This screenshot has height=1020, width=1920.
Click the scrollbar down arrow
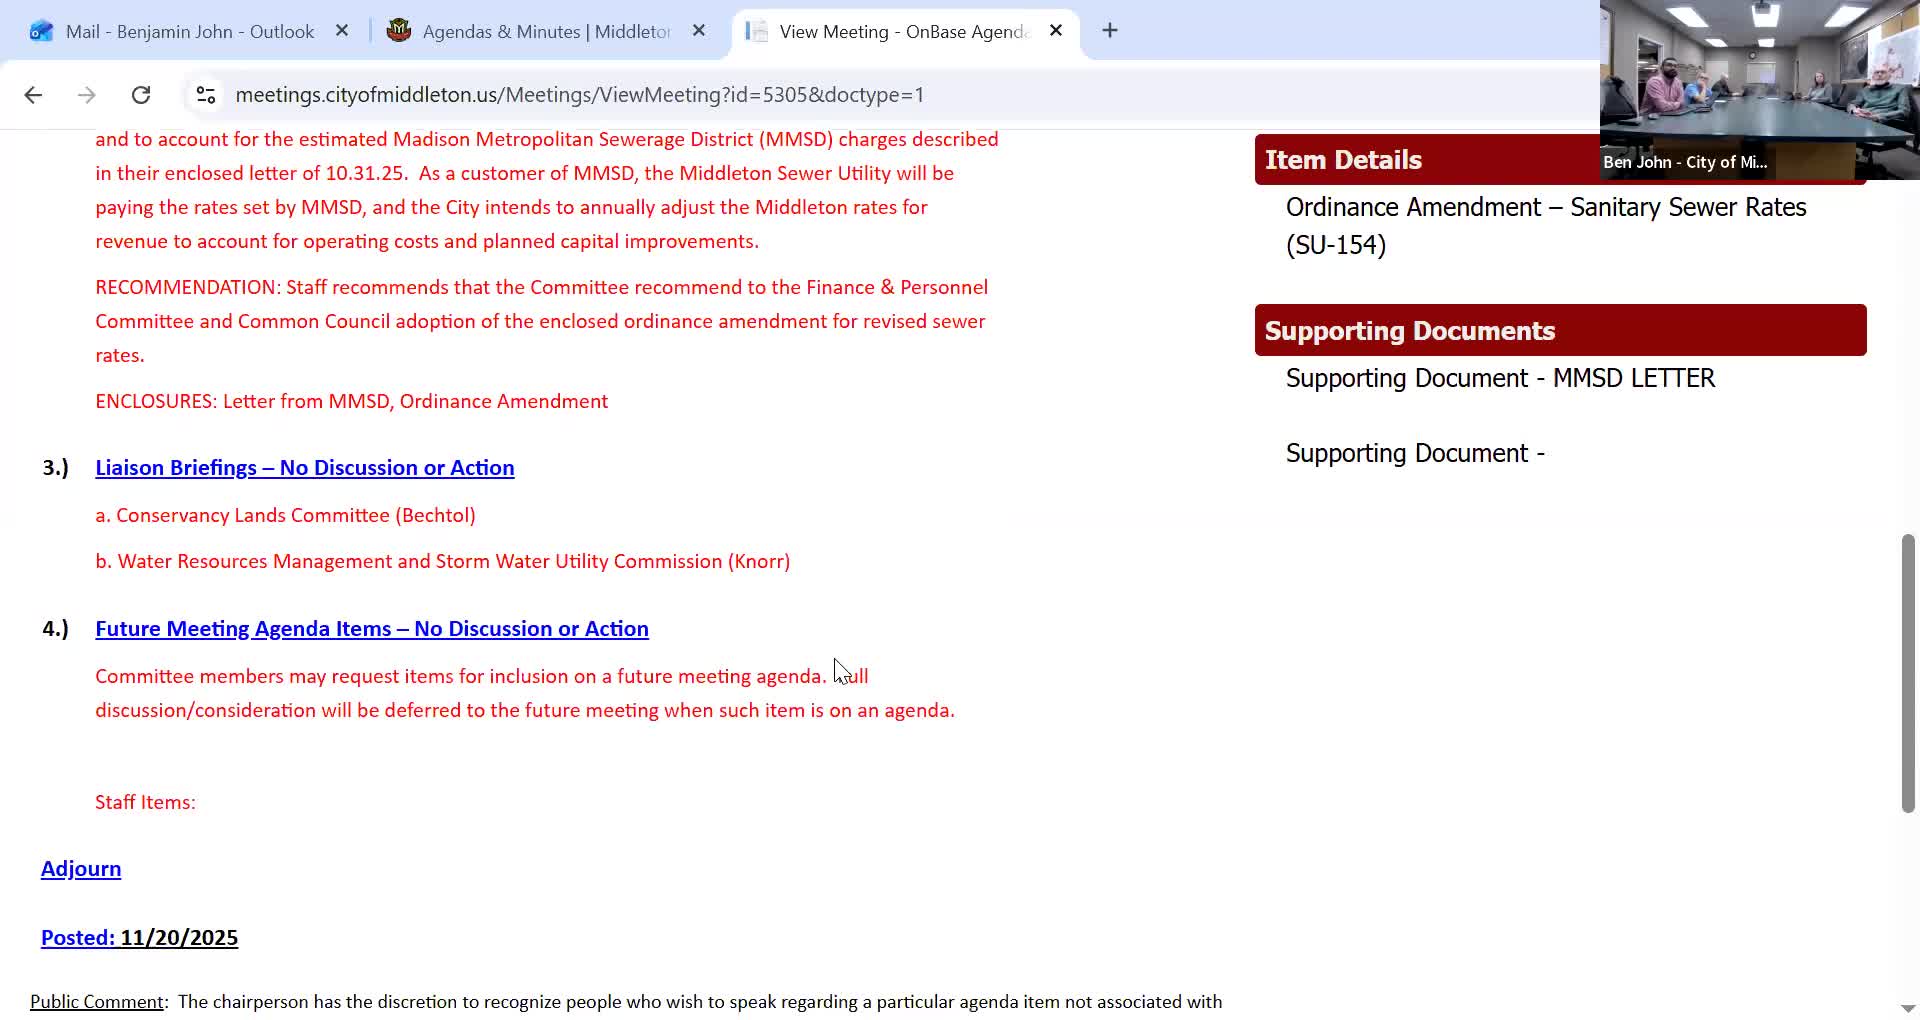(1908, 1008)
